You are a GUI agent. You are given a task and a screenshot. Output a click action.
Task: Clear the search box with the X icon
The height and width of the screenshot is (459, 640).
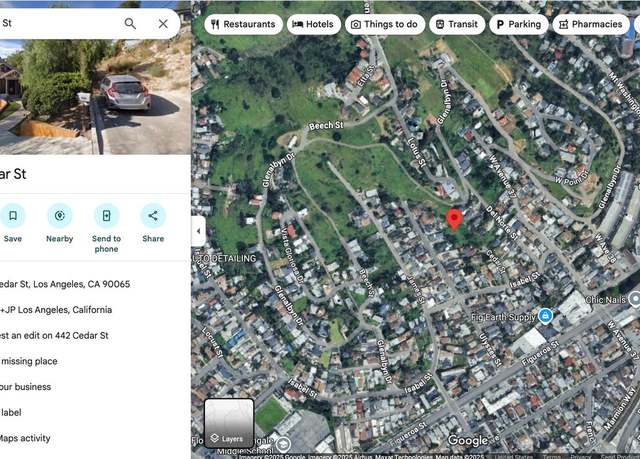click(163, 24)
